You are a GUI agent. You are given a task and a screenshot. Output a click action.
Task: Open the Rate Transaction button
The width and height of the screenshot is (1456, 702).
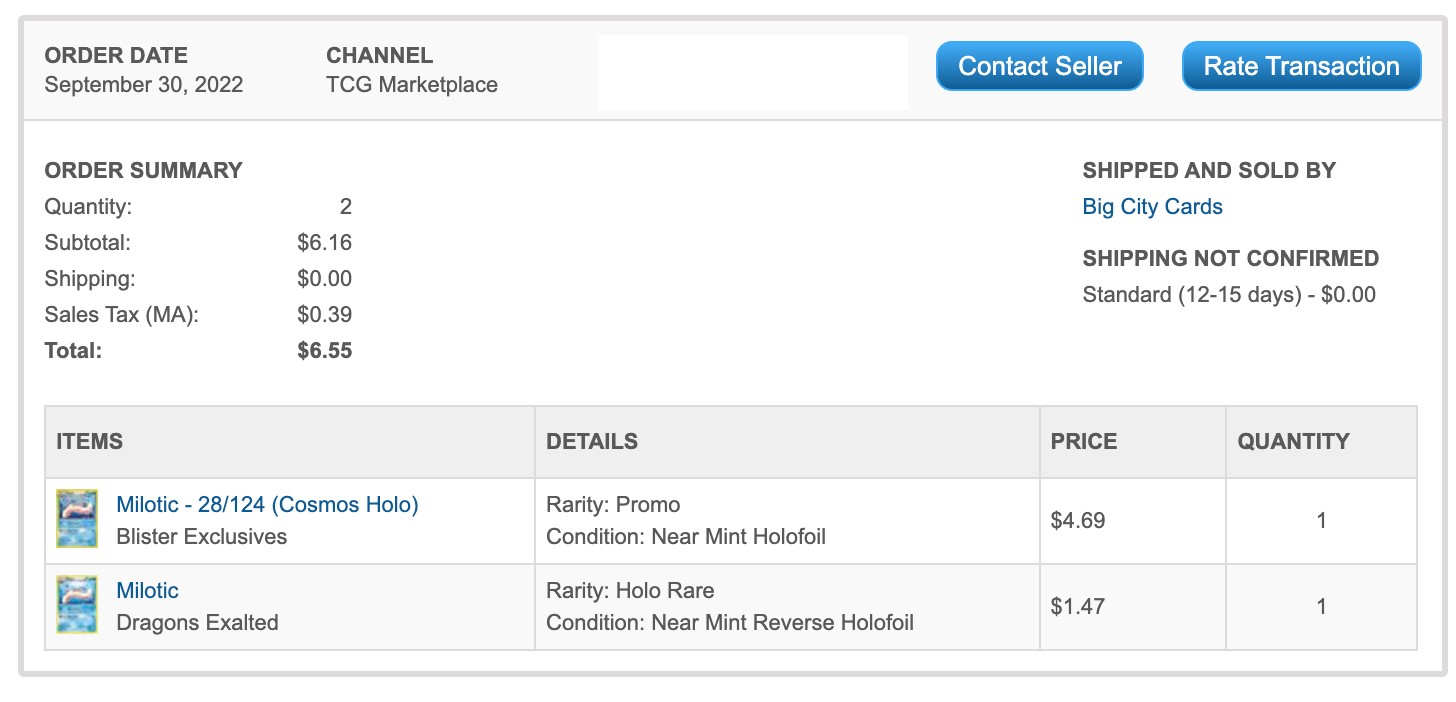point(1301,66)
